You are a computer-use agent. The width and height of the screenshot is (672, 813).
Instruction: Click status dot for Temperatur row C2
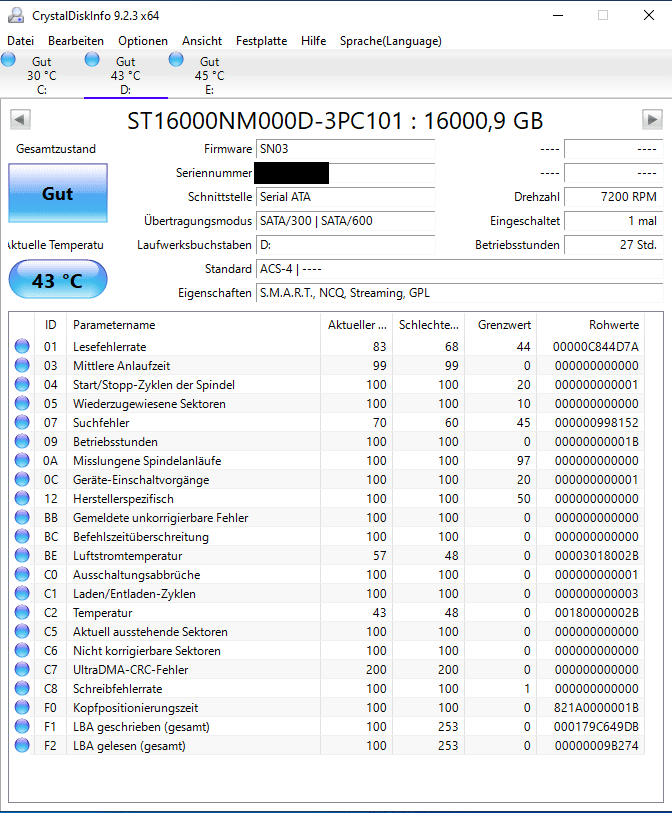pos(22,612)
